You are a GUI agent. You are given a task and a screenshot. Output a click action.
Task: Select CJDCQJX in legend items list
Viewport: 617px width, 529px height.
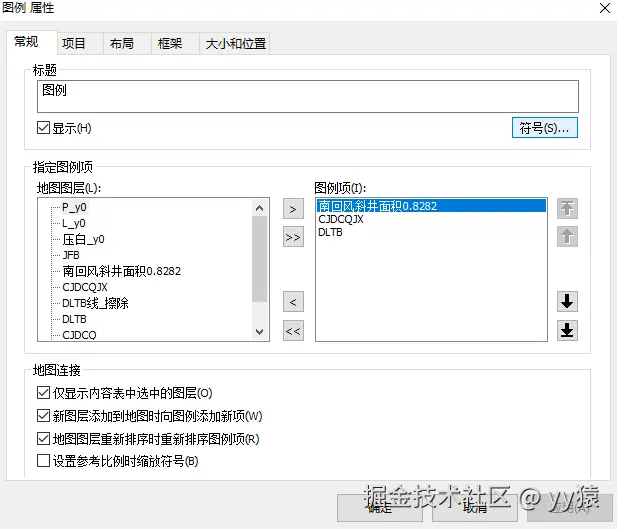tap(341, 219)
